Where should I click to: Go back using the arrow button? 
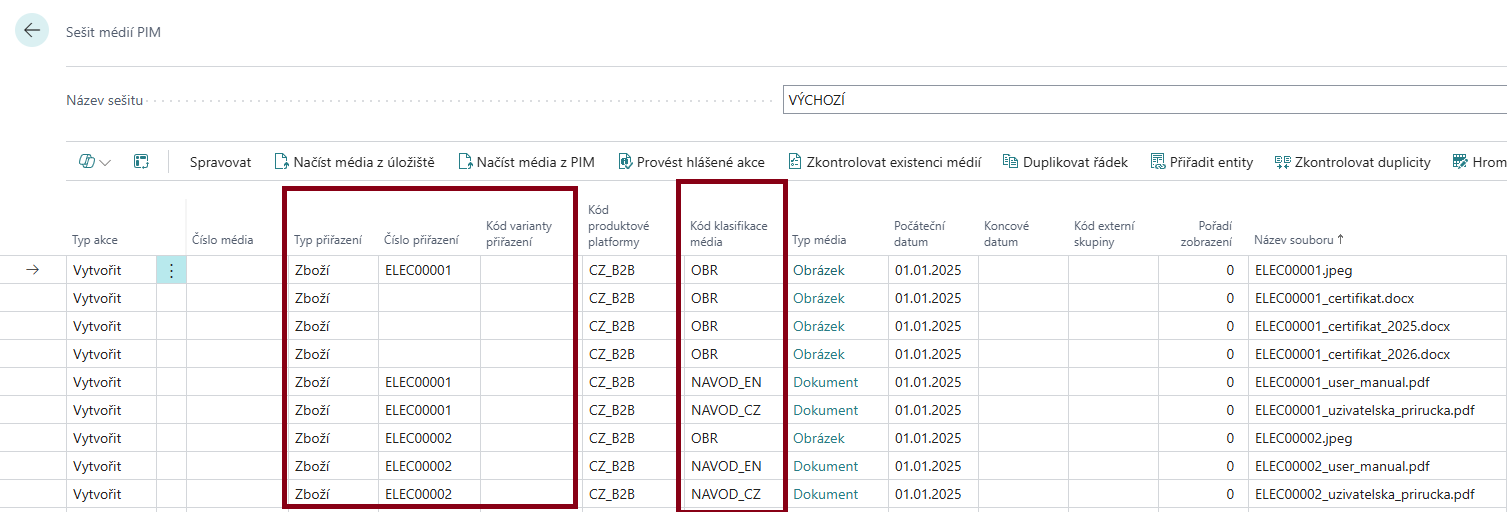coord(32,31)
